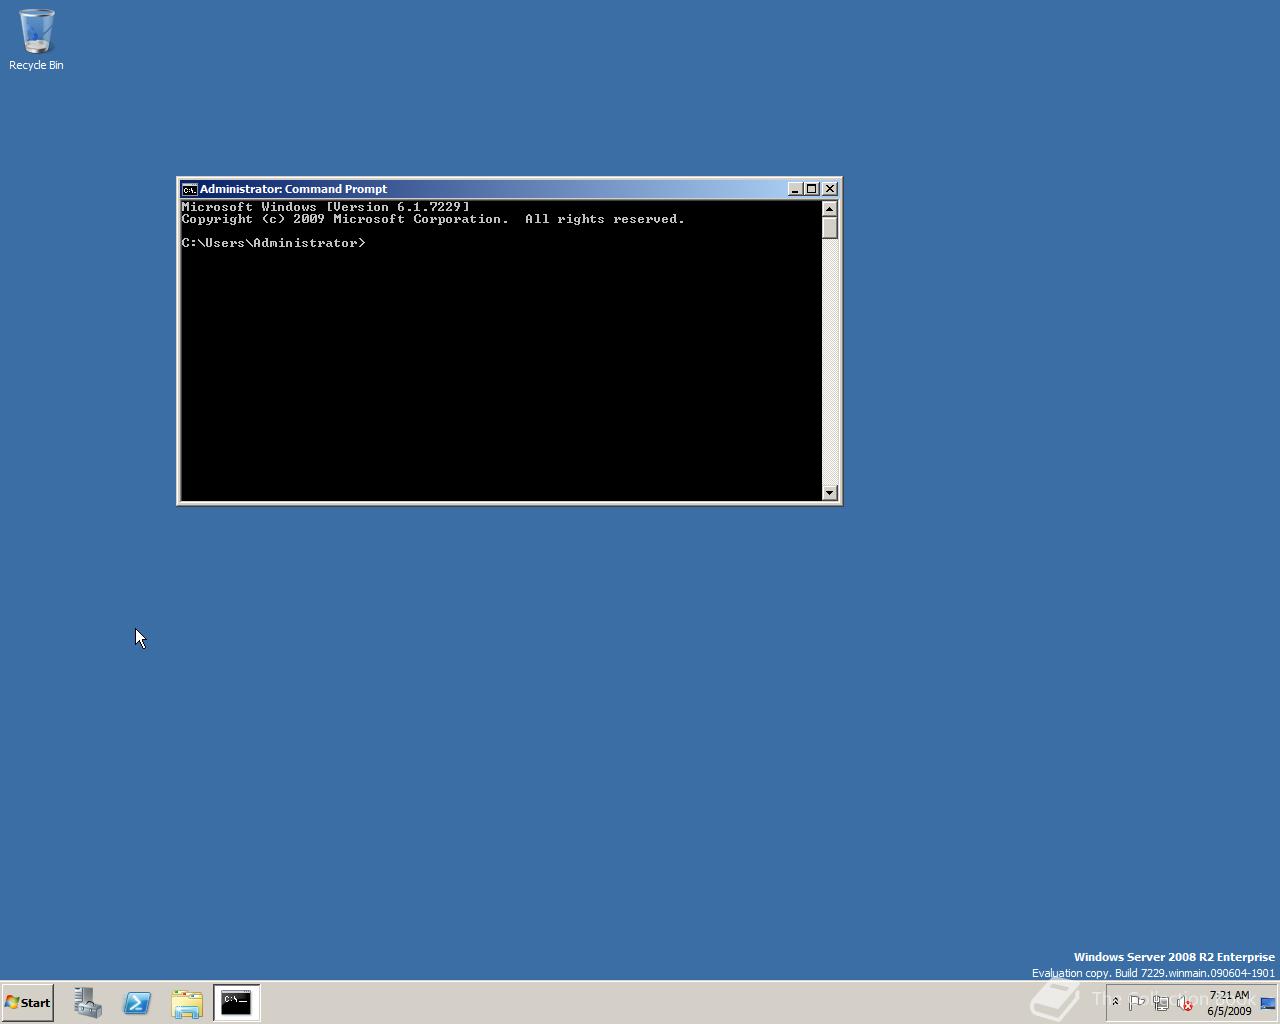Open the Action Center flag icon
Viewport: 1280px width, 1024px height.
pyautogui.click(x=1137, y=1002)
